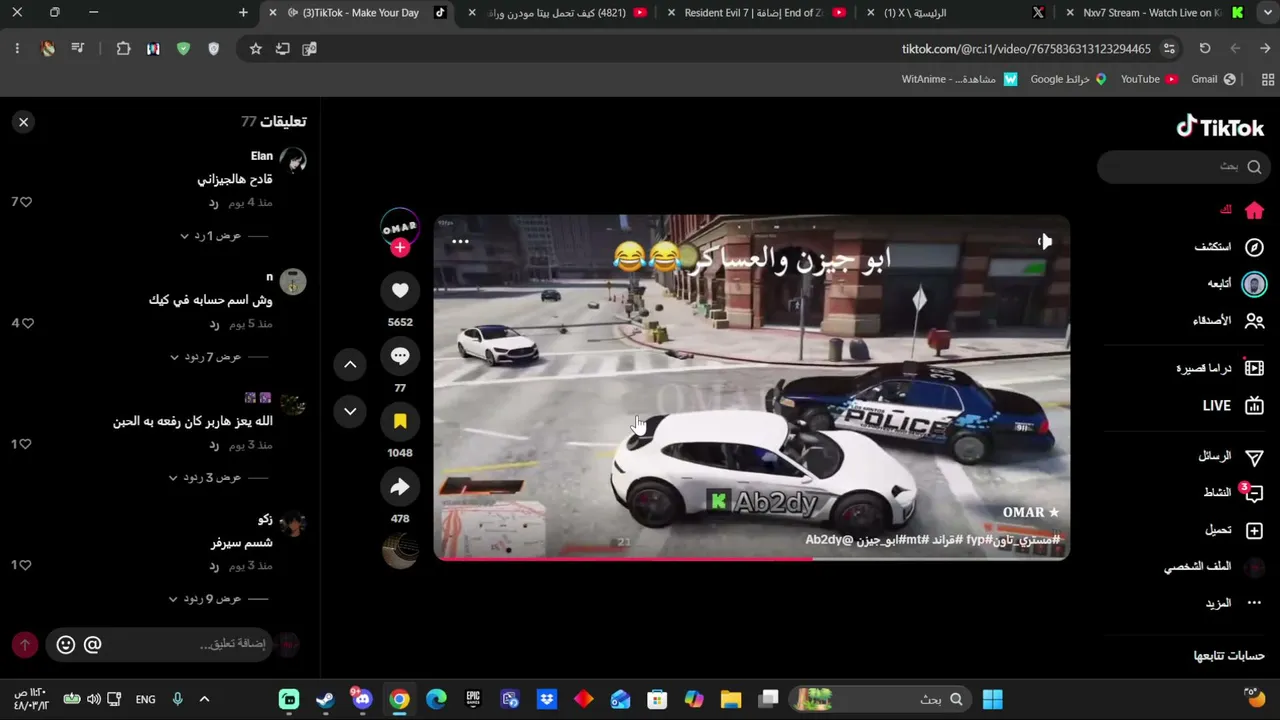Click the TikTok search field
Viewport: 1280px width, 720px height.
[1185, 167]
